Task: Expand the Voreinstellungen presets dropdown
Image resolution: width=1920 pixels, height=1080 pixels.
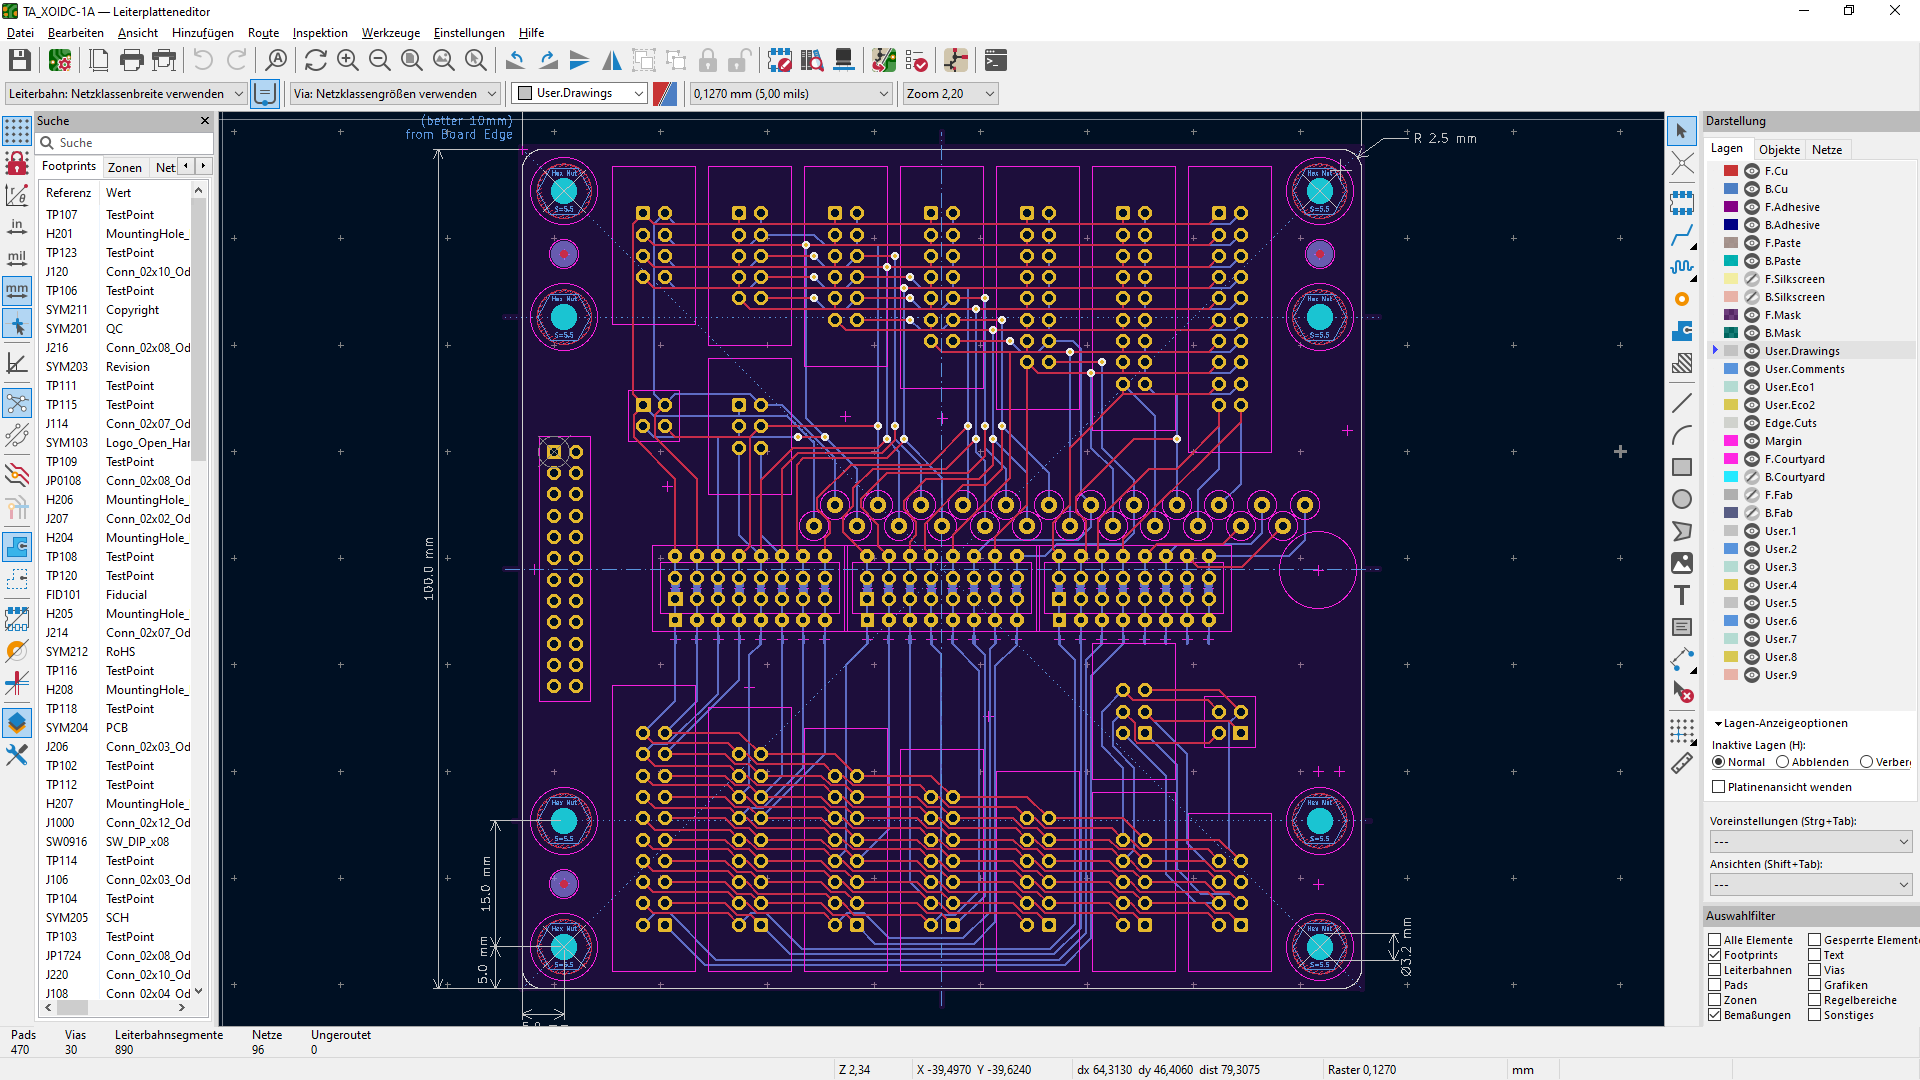Action: tap(1810, 842)
